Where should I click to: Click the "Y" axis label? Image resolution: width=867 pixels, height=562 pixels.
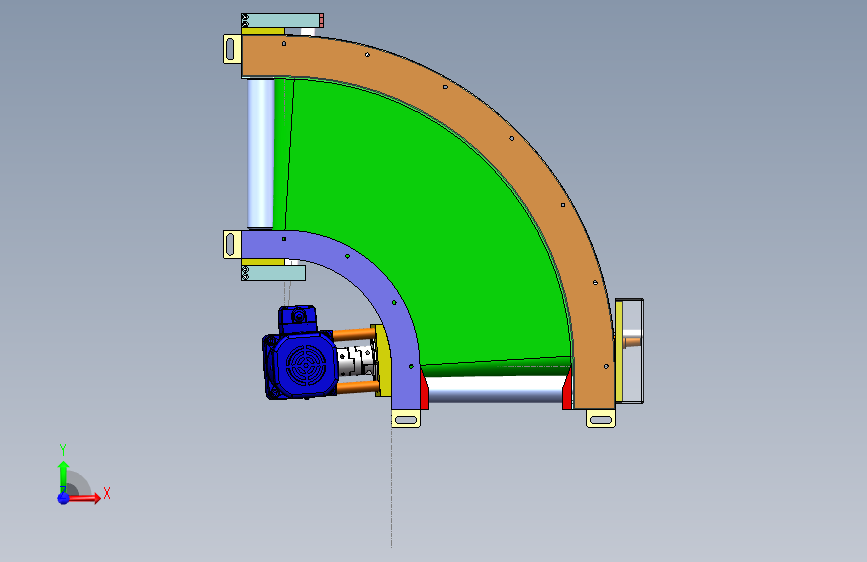coord(63,450)
